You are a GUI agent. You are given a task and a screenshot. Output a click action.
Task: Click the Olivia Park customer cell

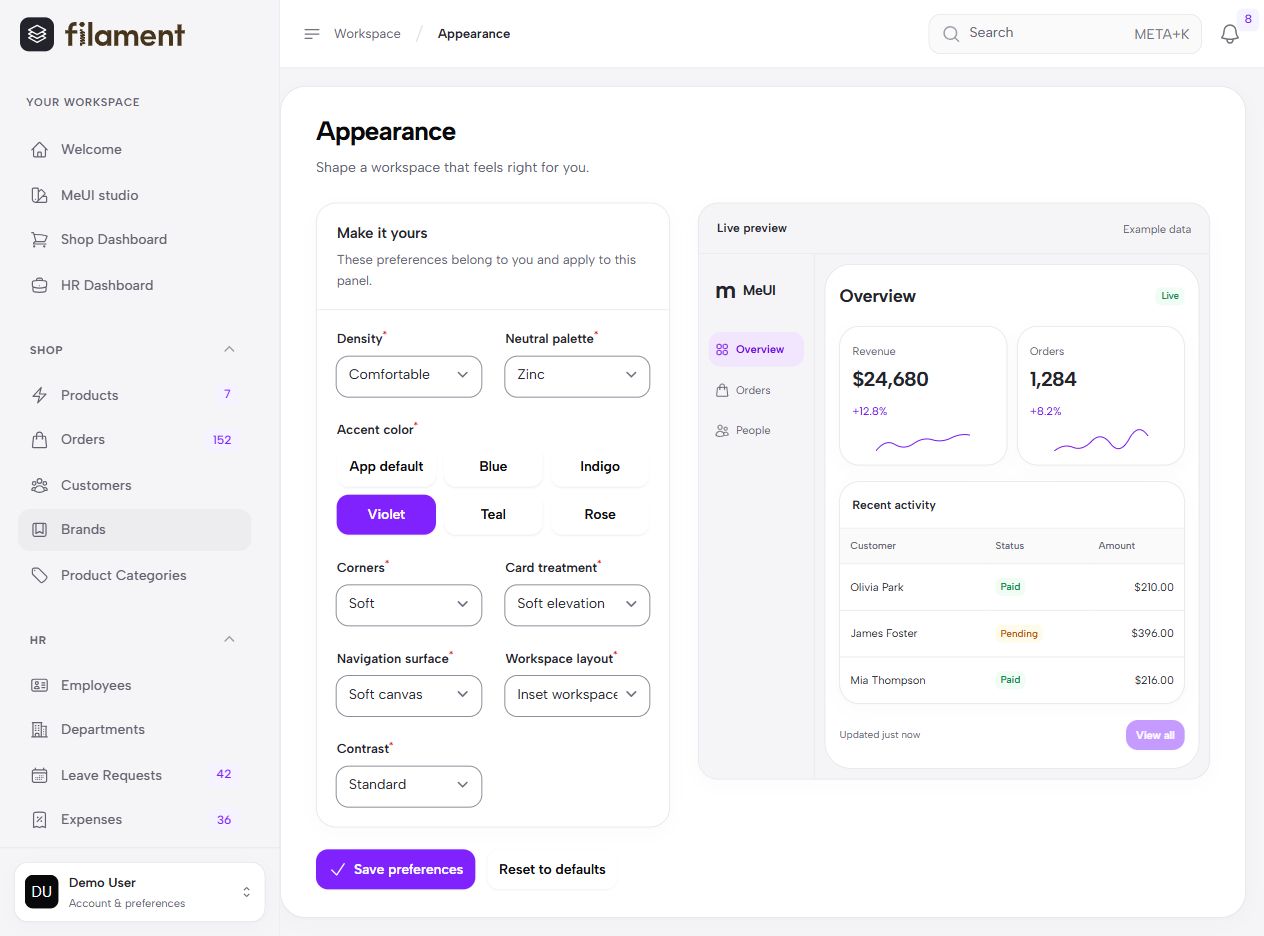click(x=877, y=587)
